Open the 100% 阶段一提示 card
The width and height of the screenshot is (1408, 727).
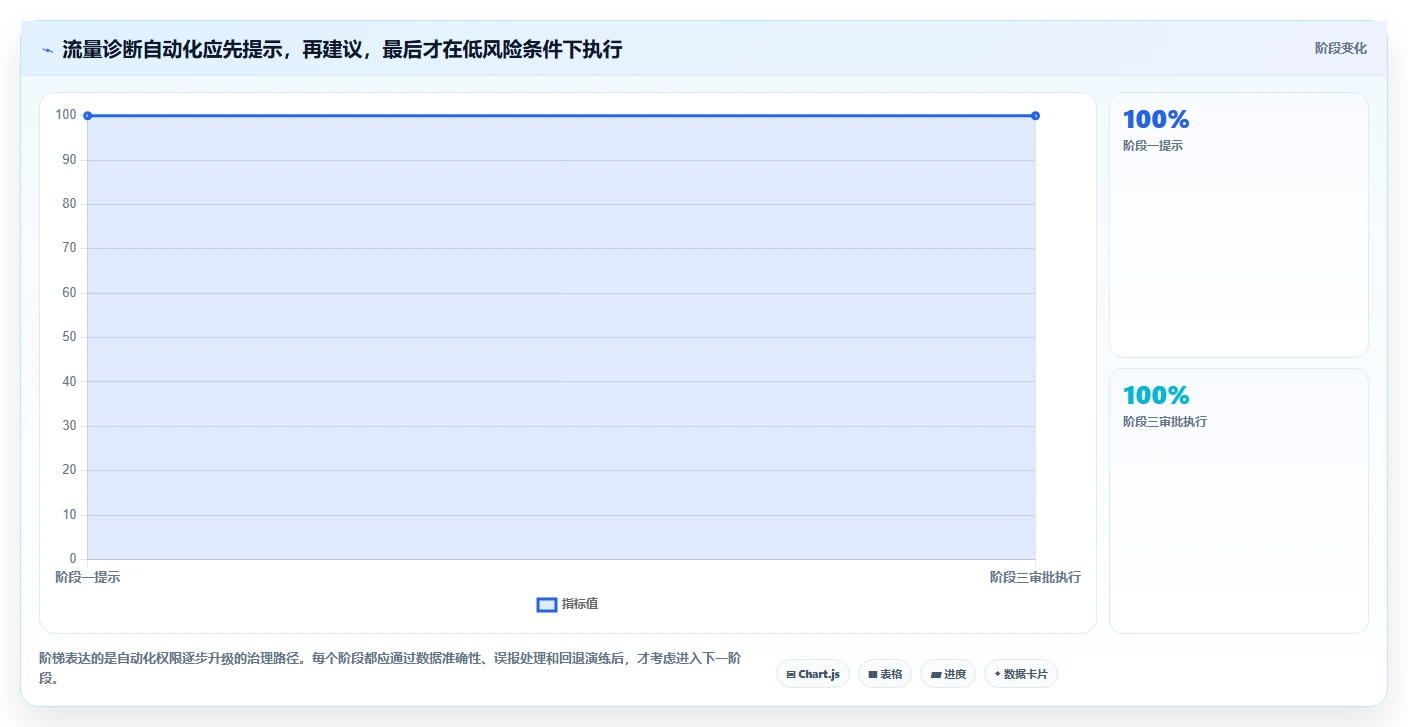coord(1238,225)
